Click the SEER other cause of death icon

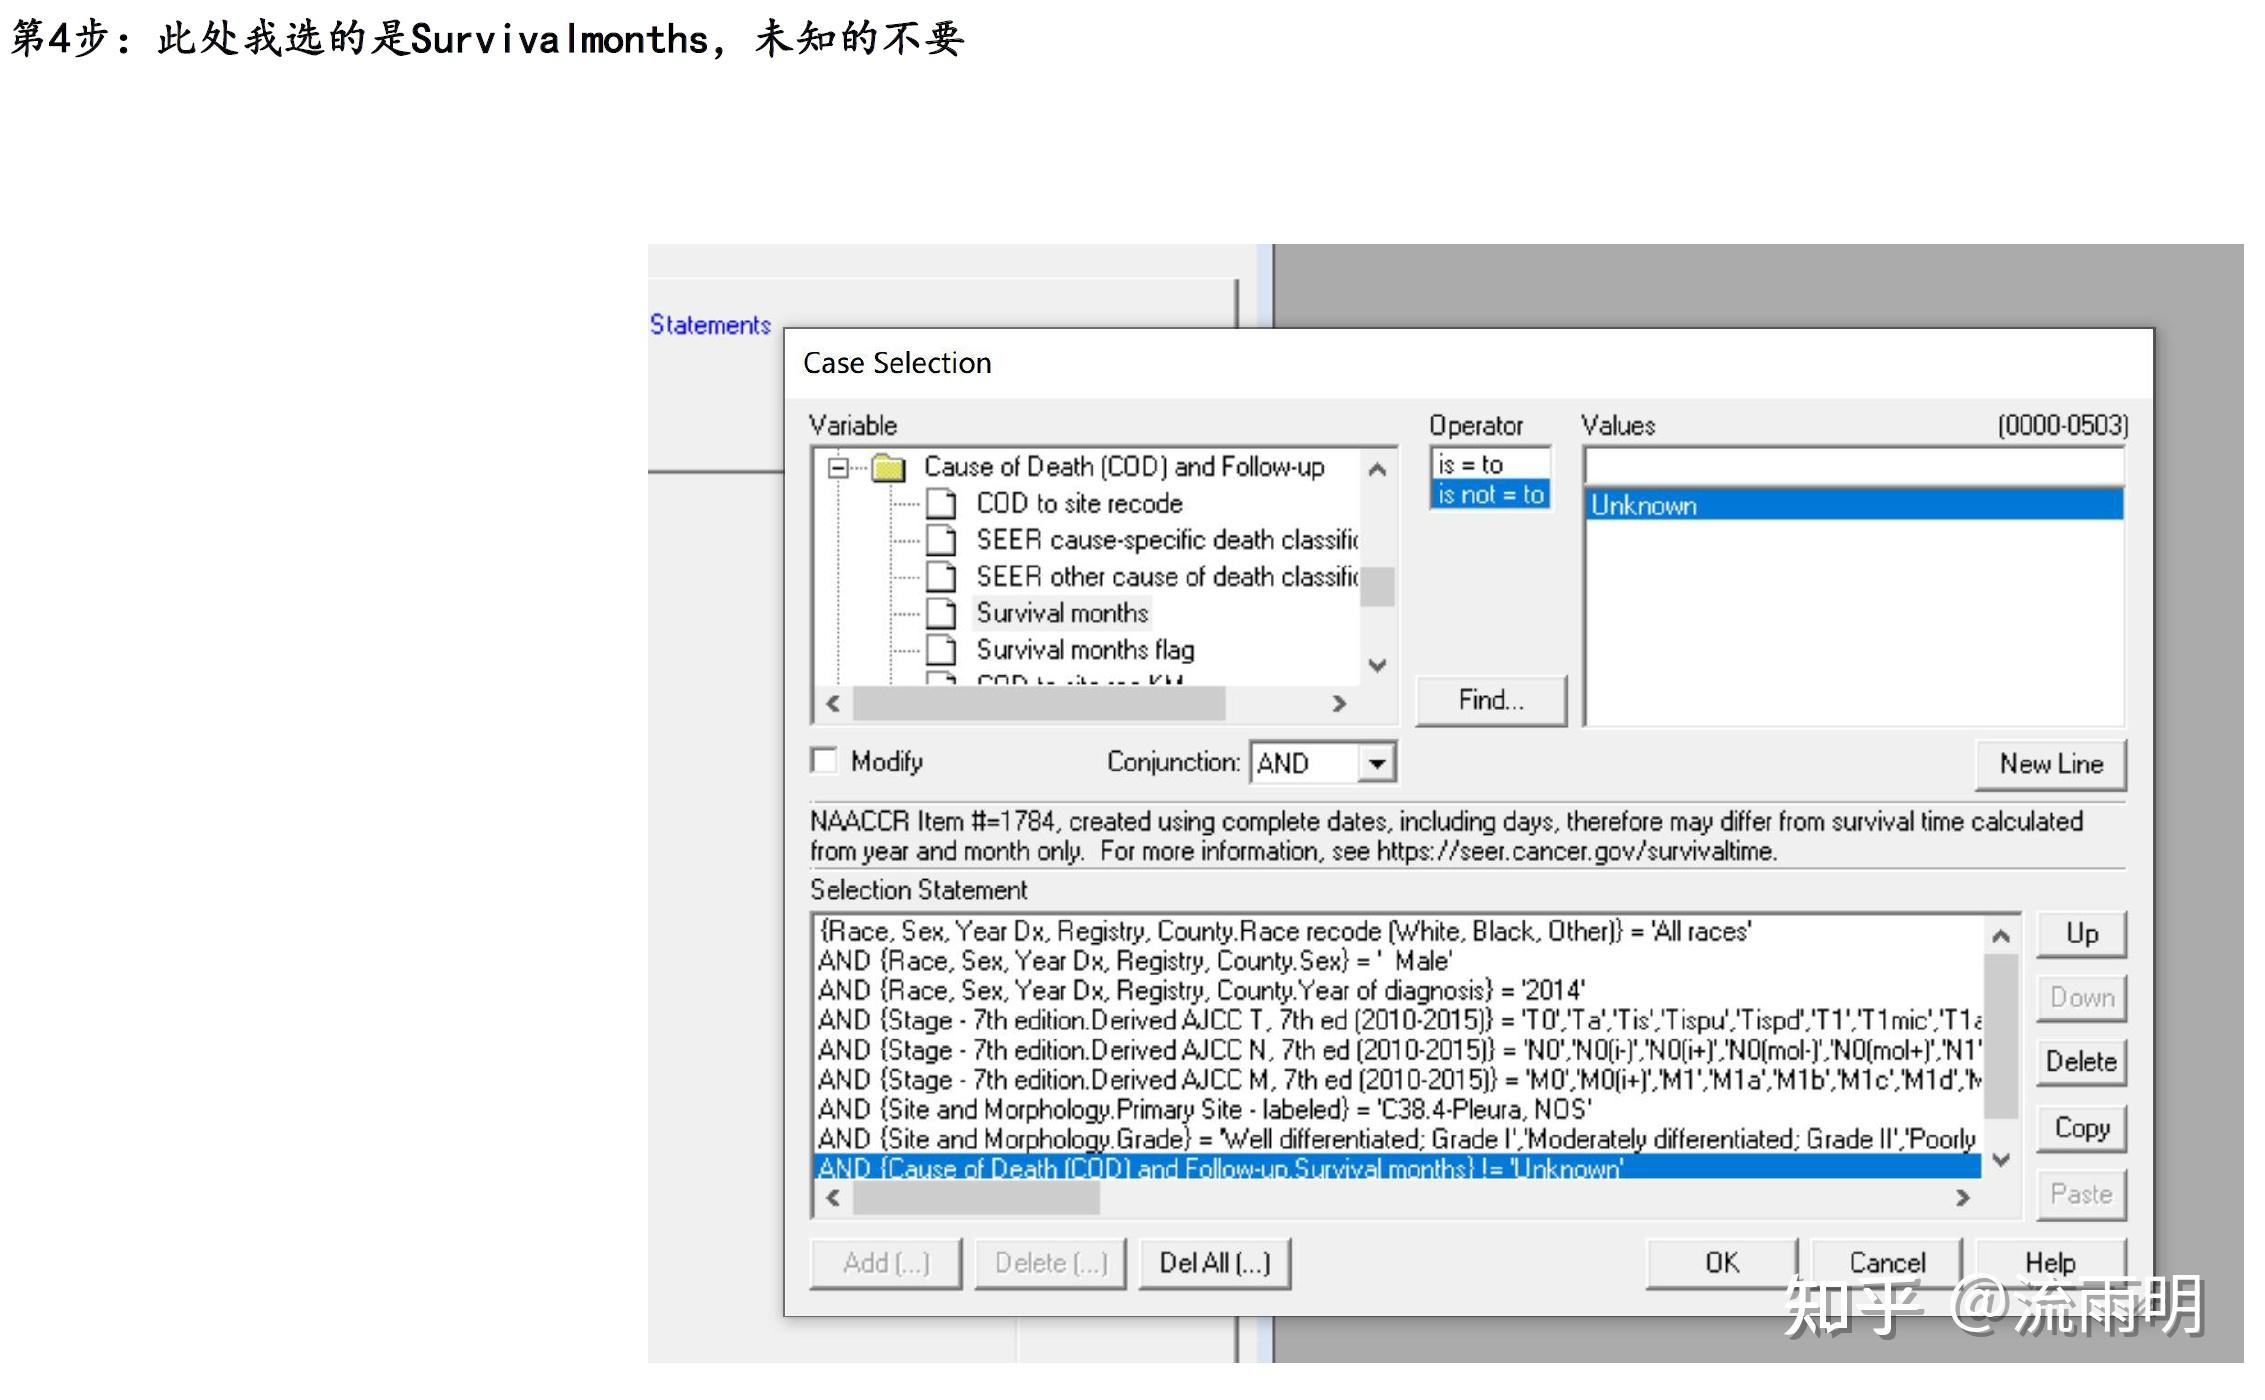pos(940,577)
